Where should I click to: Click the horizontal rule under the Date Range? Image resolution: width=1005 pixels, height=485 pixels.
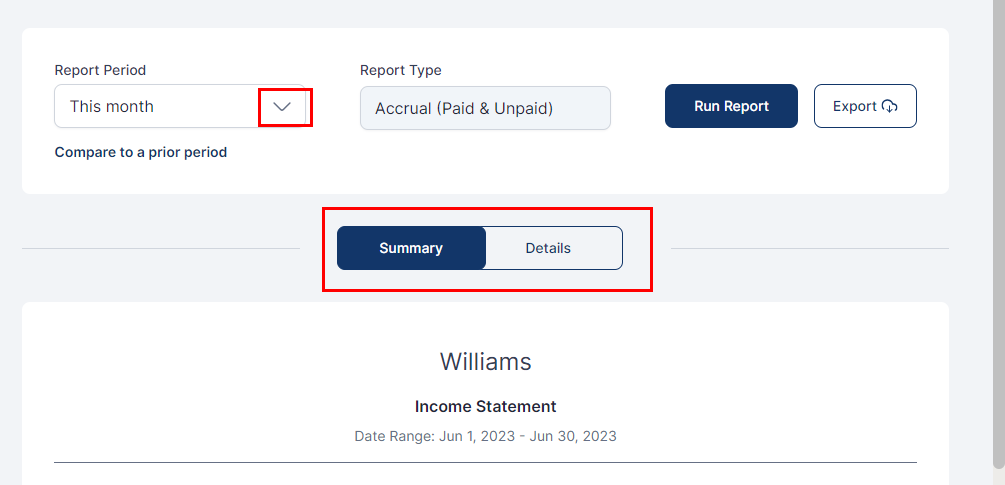pos(485,463)
